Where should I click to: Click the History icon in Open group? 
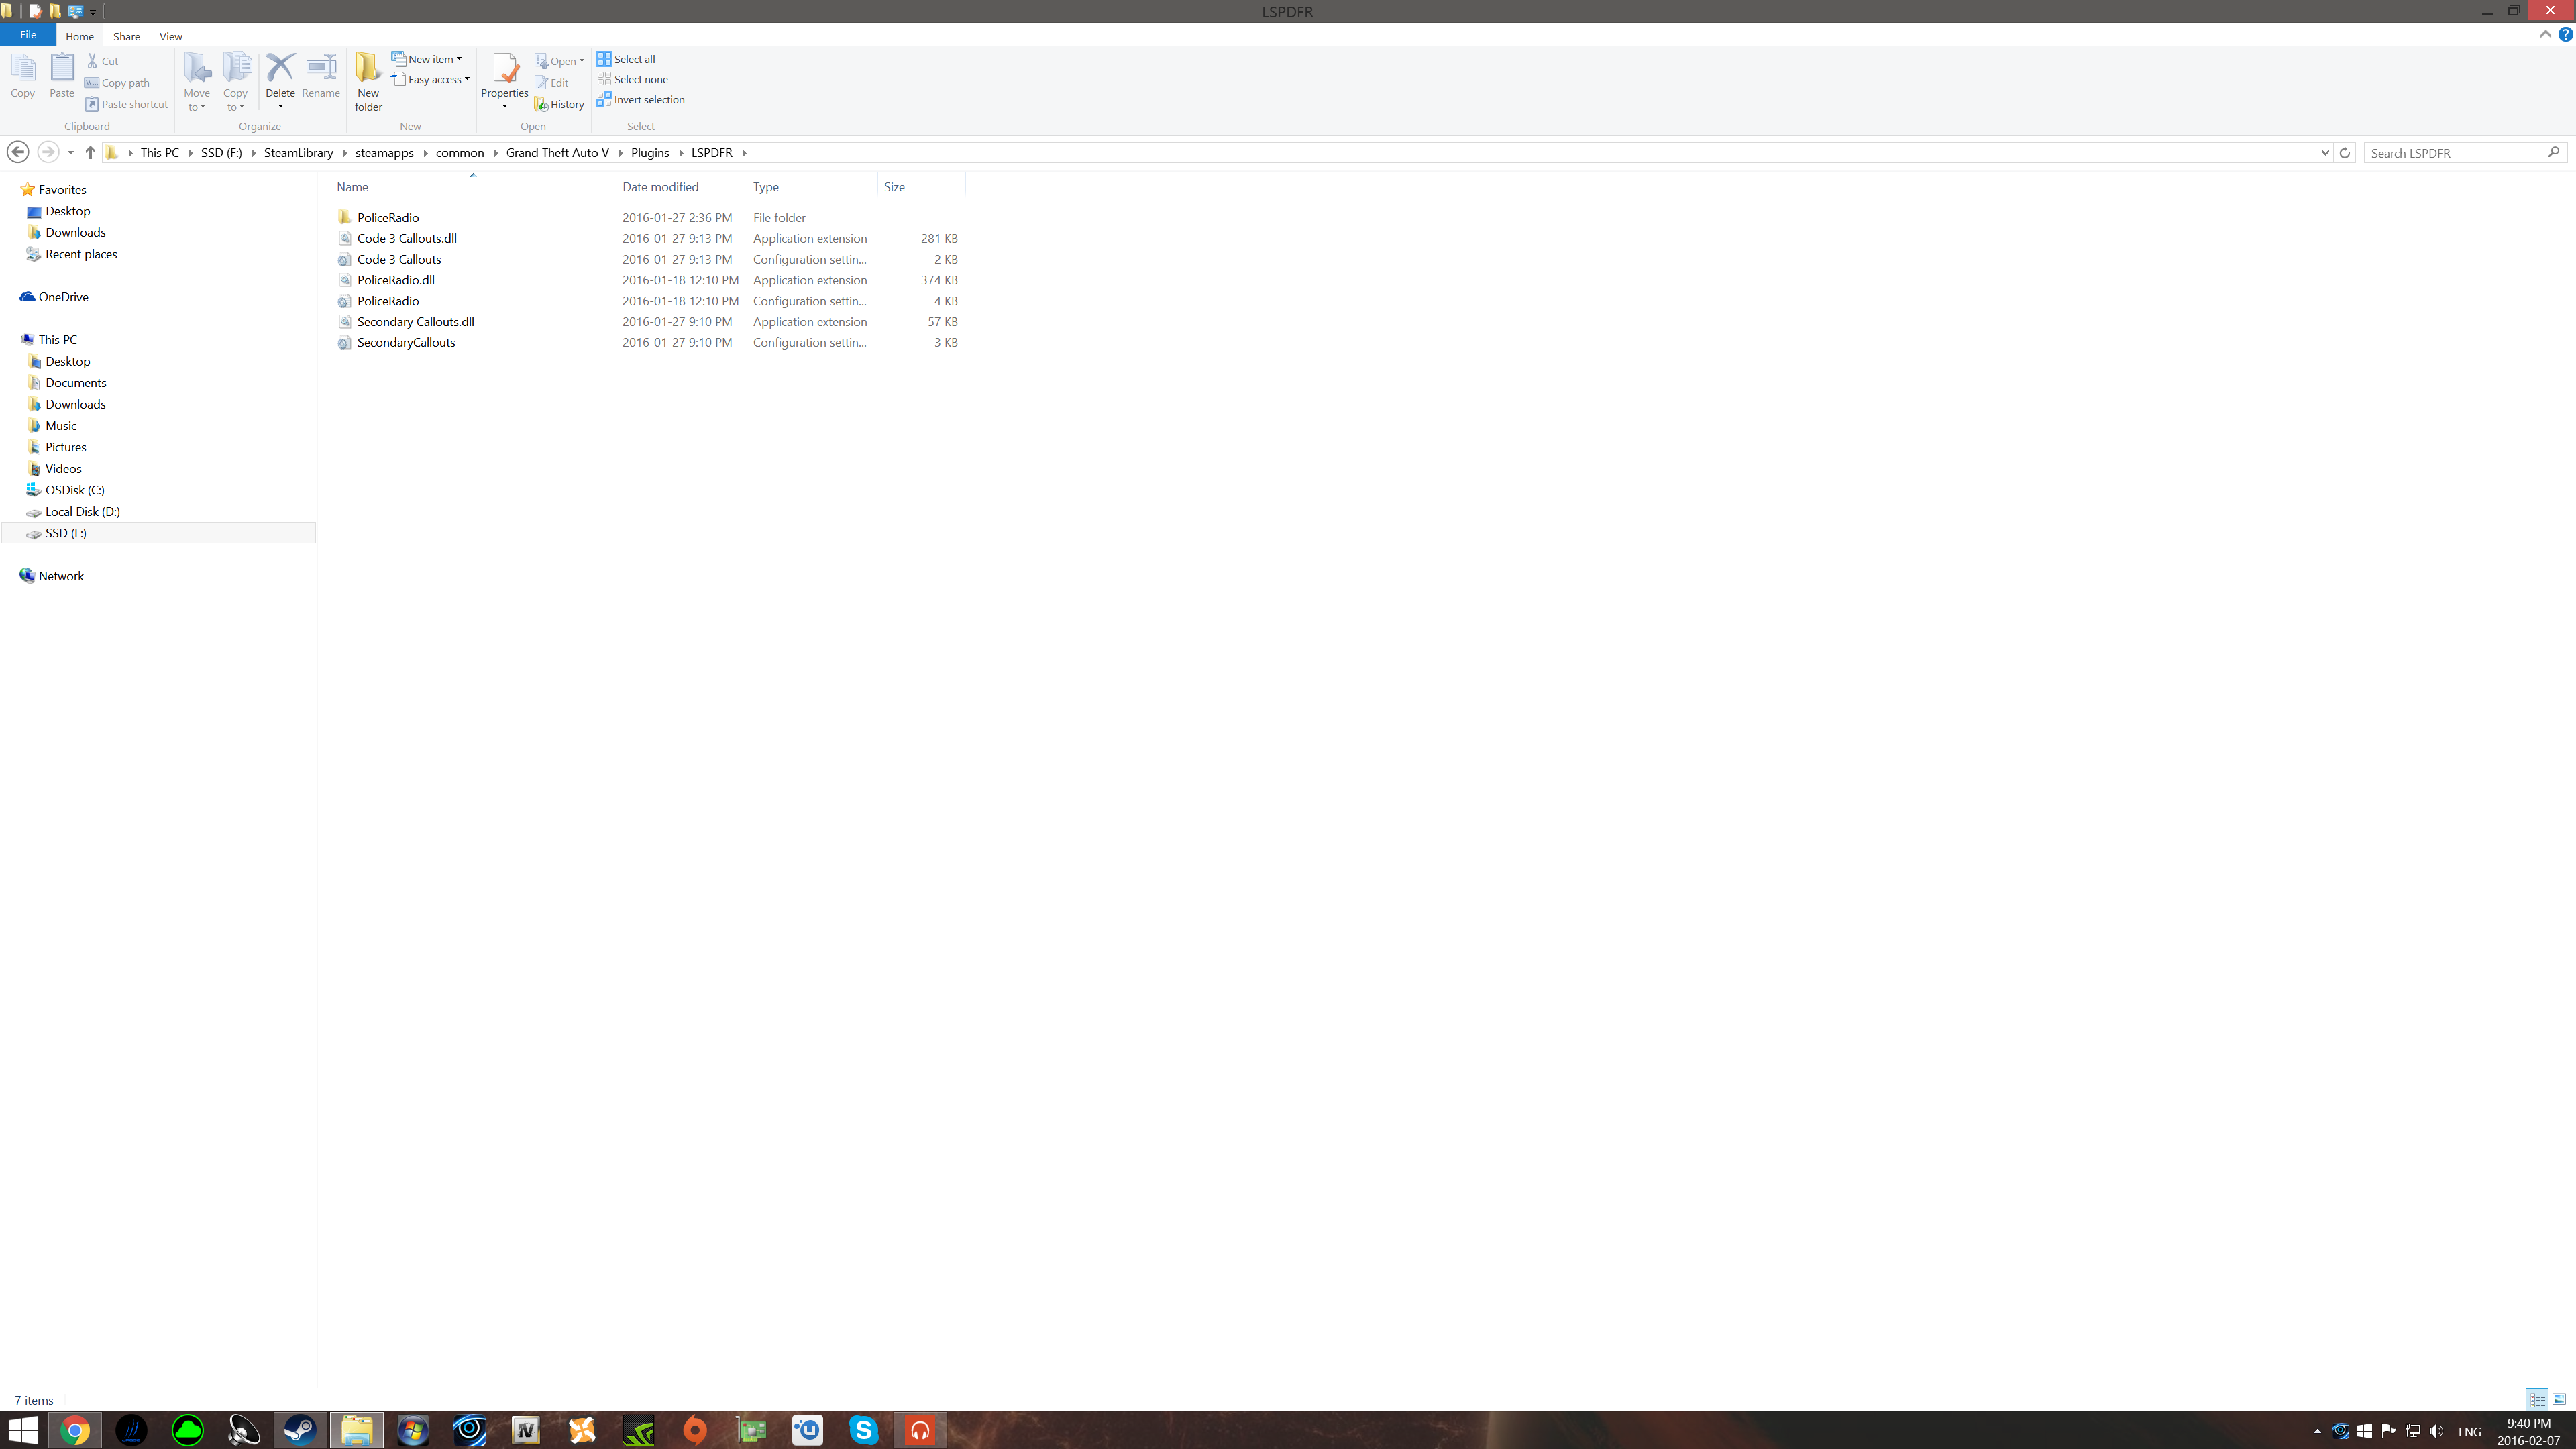(559, 104)
